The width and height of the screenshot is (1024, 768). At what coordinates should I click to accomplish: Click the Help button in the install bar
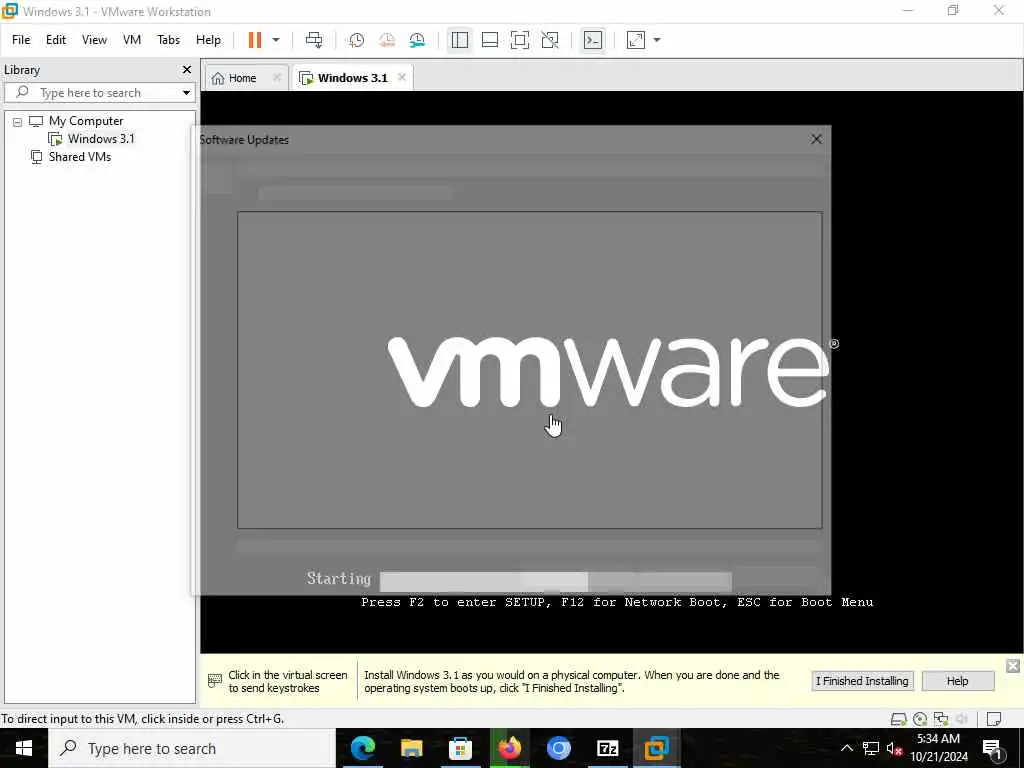[x=958, y=681]
